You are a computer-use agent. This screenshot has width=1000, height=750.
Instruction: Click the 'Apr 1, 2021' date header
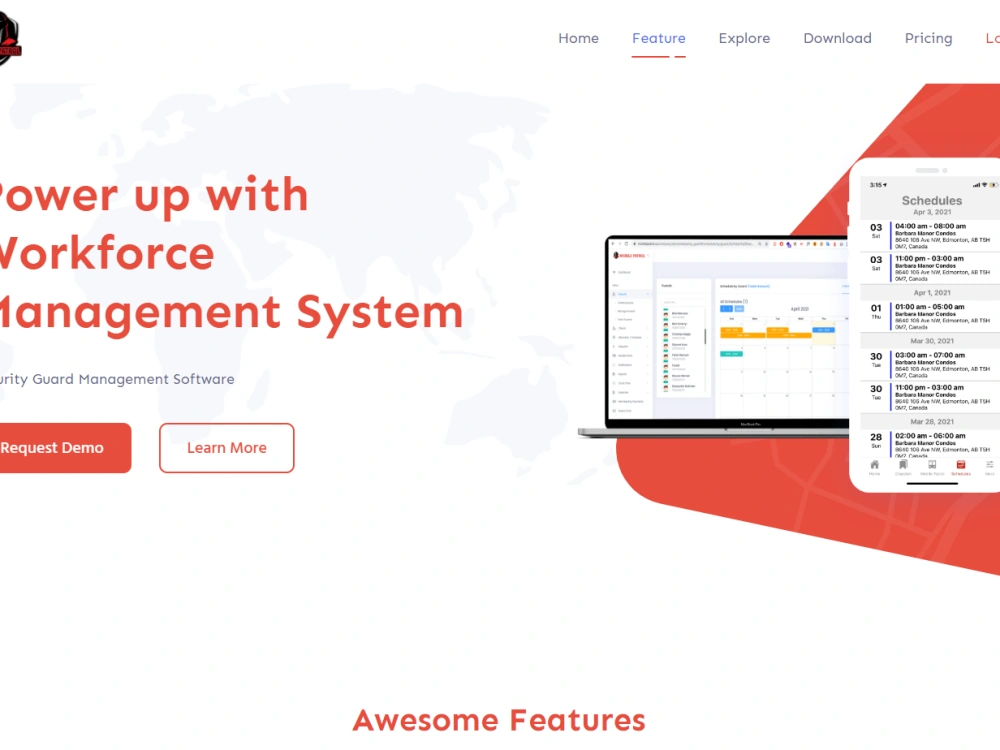click(932, 293)
